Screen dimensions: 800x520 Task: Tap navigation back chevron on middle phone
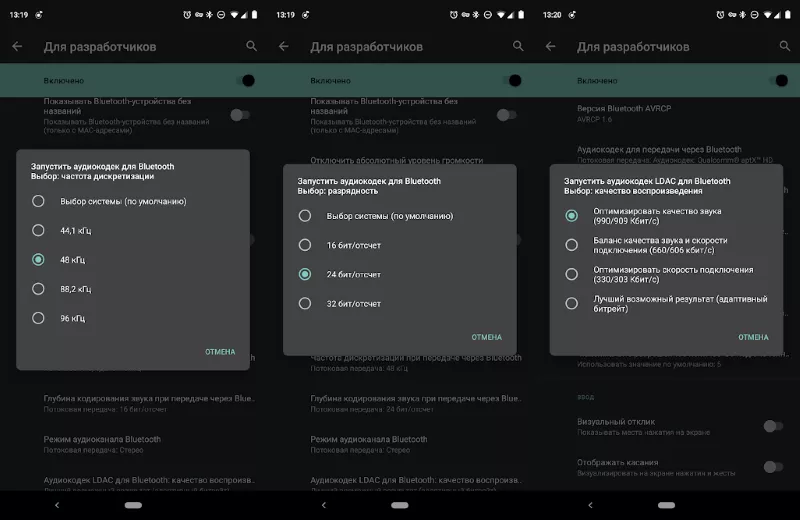323,505
